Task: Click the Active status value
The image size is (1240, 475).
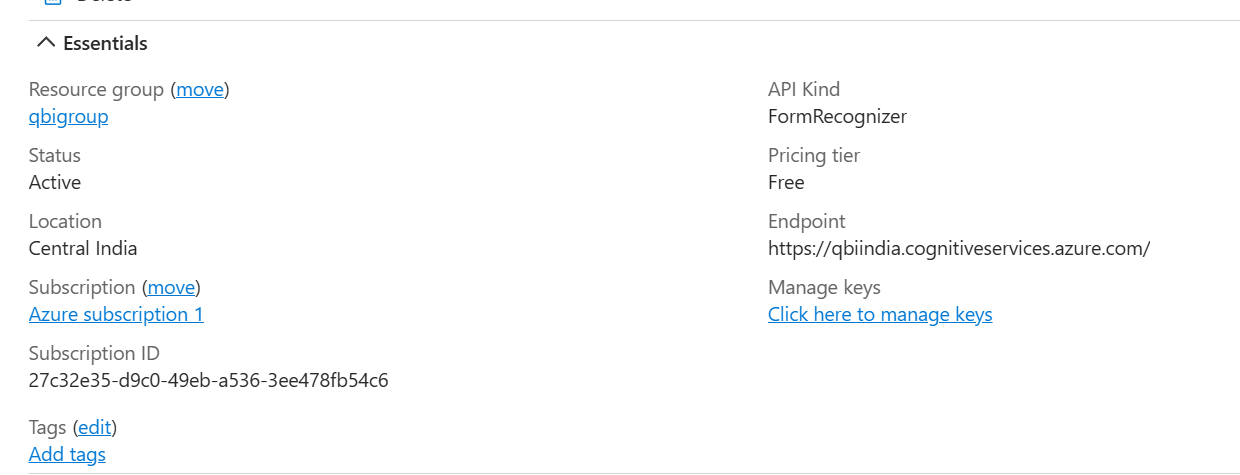Action: pyautogui.click(x=55, y=182)
